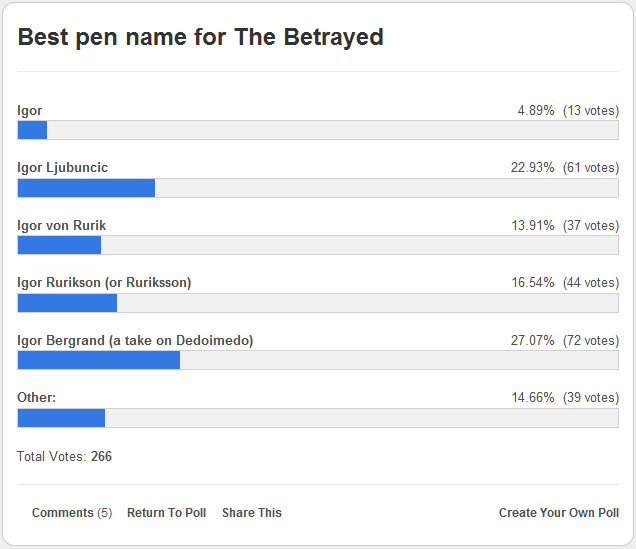Screen dimensions: 636x549
Task: Click the 22.93% (61 votes) text
Action: click(565, 168)
